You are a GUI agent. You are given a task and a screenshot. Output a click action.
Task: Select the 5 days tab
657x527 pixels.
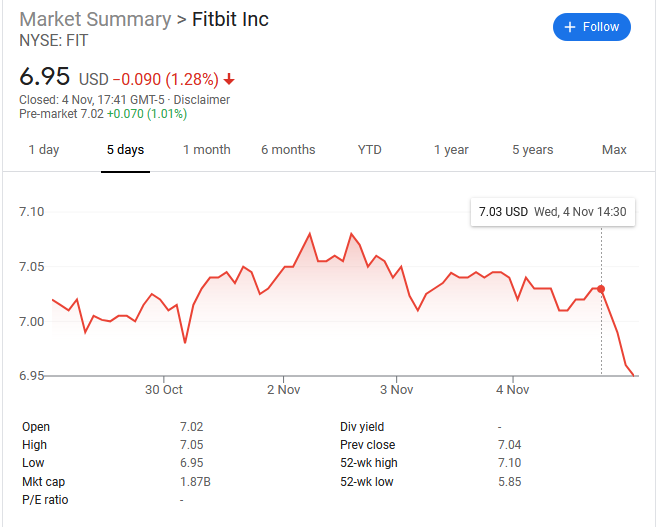tap(125, 150)
